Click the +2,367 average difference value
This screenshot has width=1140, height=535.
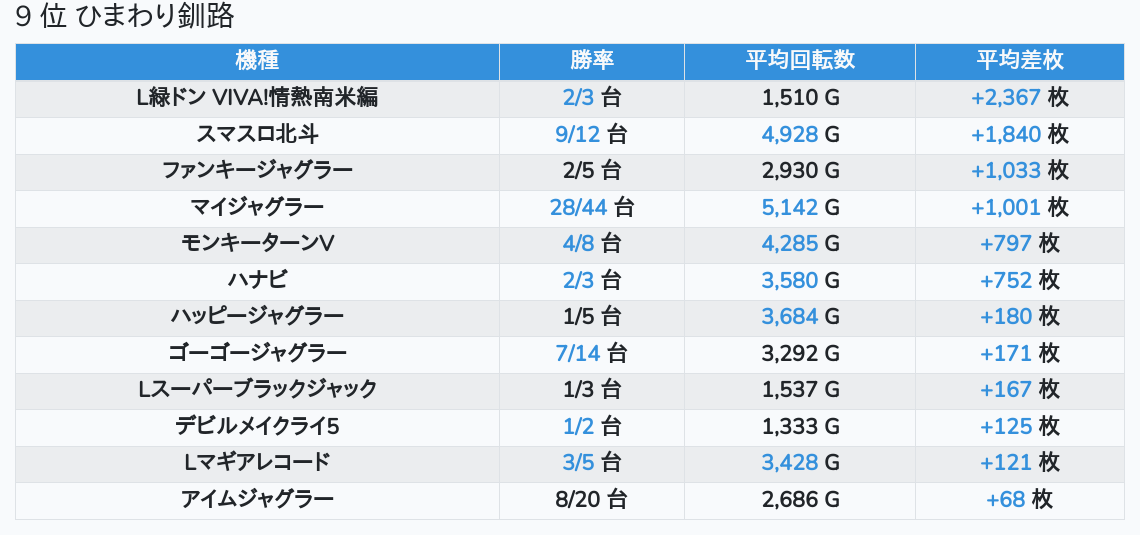point(1005,98)
